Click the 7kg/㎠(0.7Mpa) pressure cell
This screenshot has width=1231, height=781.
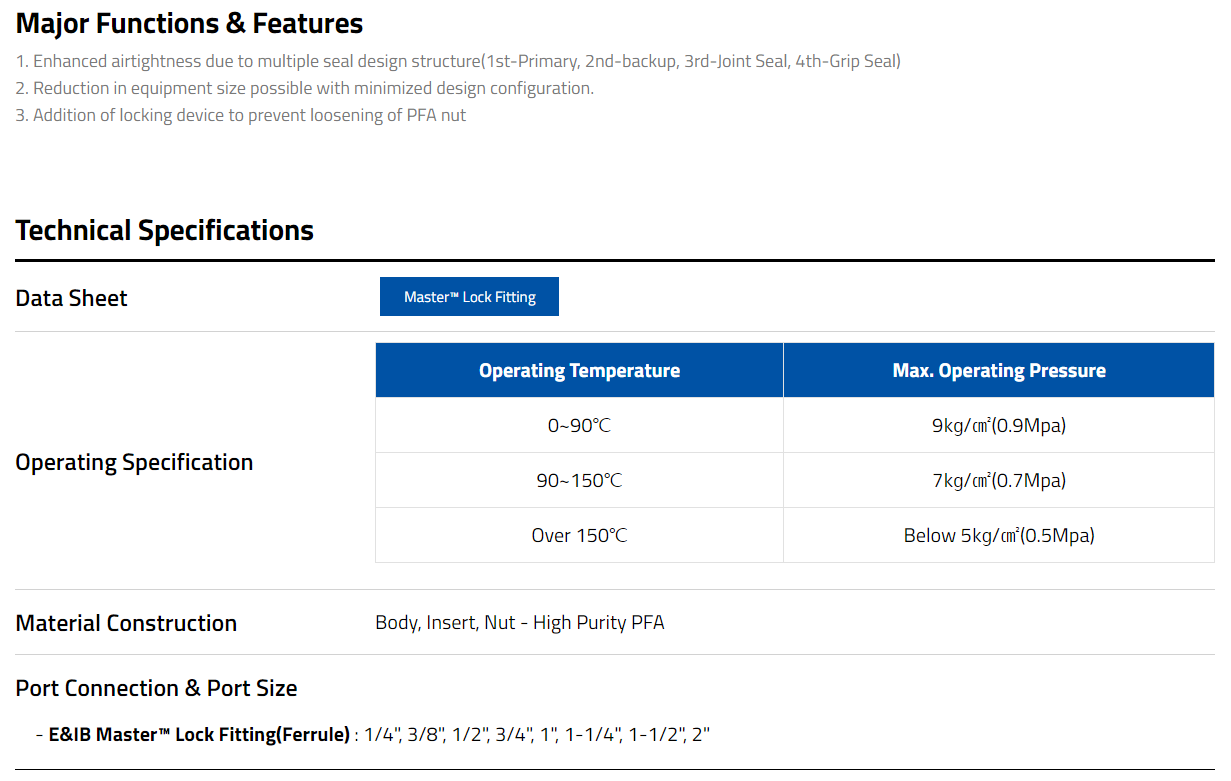(x=999, y=480)
